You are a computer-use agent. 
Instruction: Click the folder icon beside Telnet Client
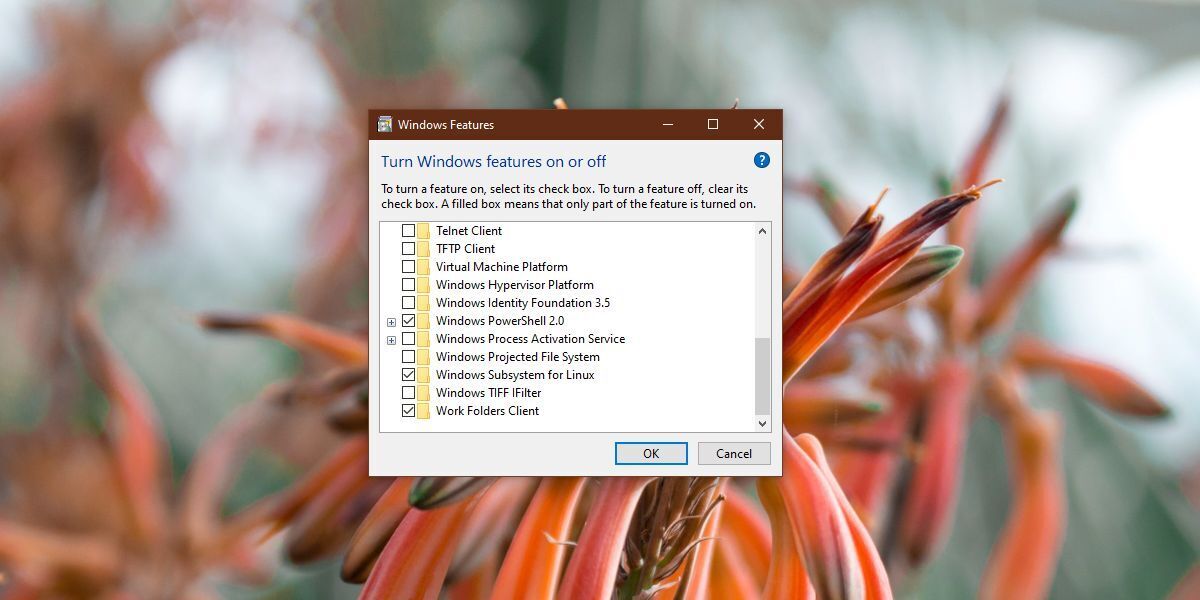pyautogui.click(x=423, y=230)
